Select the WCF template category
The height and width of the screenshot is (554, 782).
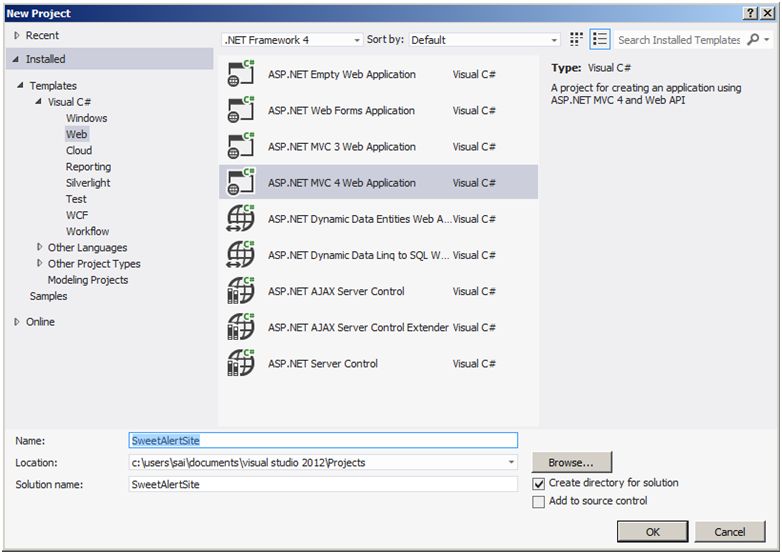tap(77, 215)
